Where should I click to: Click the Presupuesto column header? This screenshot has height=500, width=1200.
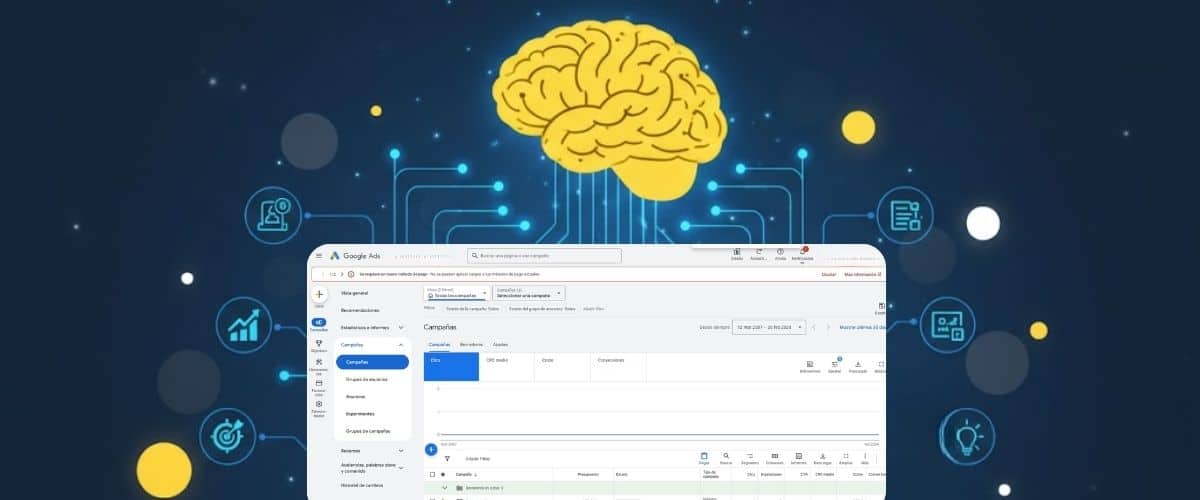click(588, 474)
